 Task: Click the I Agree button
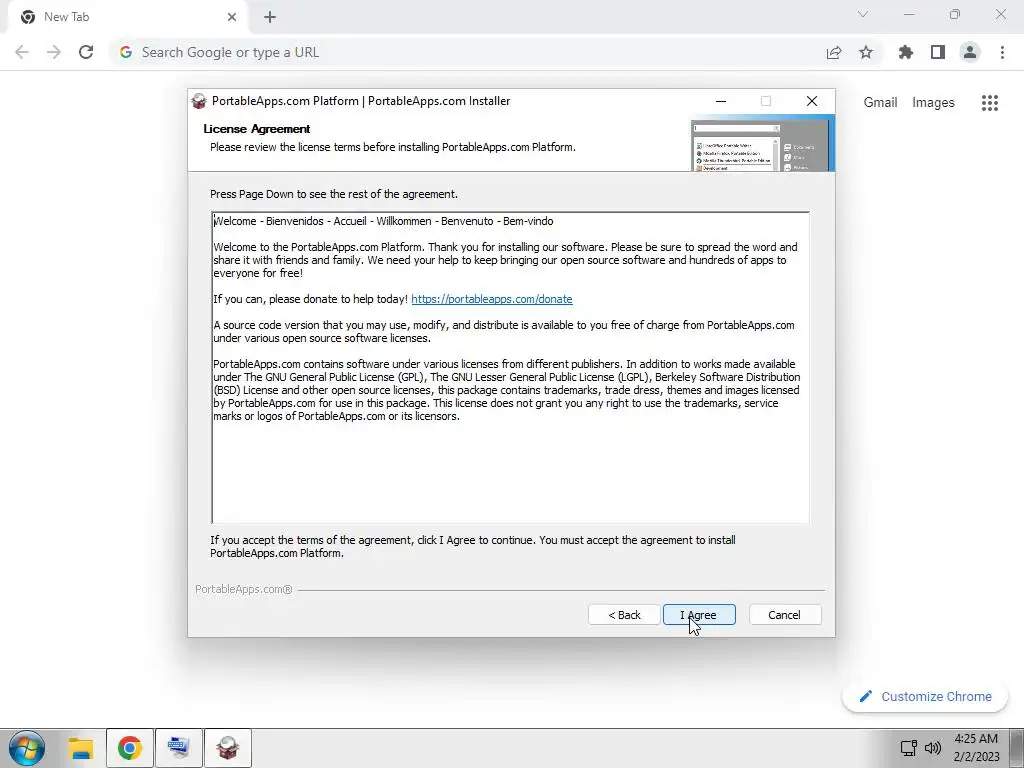[699, 615]
